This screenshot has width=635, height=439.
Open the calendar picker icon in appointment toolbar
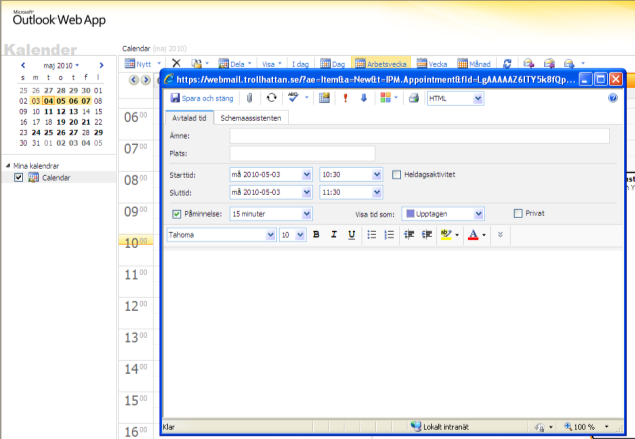[324, 98]
